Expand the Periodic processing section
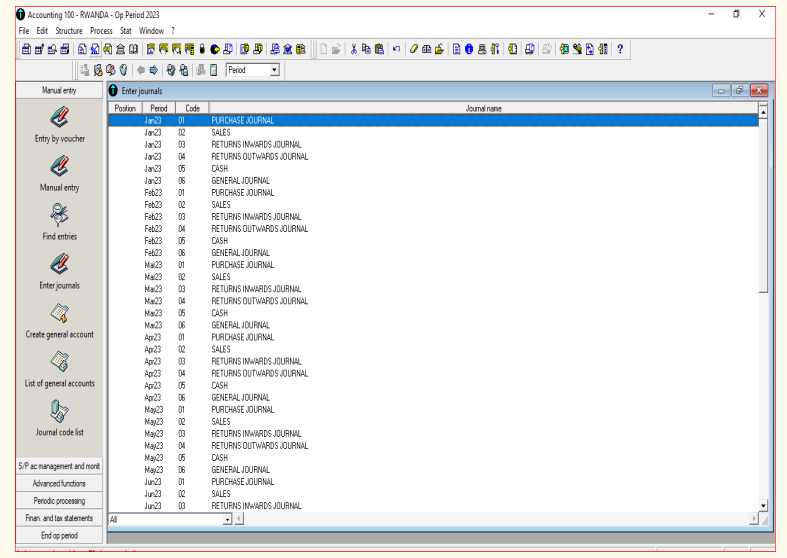 pyautogui.click(x=59, y=501)
